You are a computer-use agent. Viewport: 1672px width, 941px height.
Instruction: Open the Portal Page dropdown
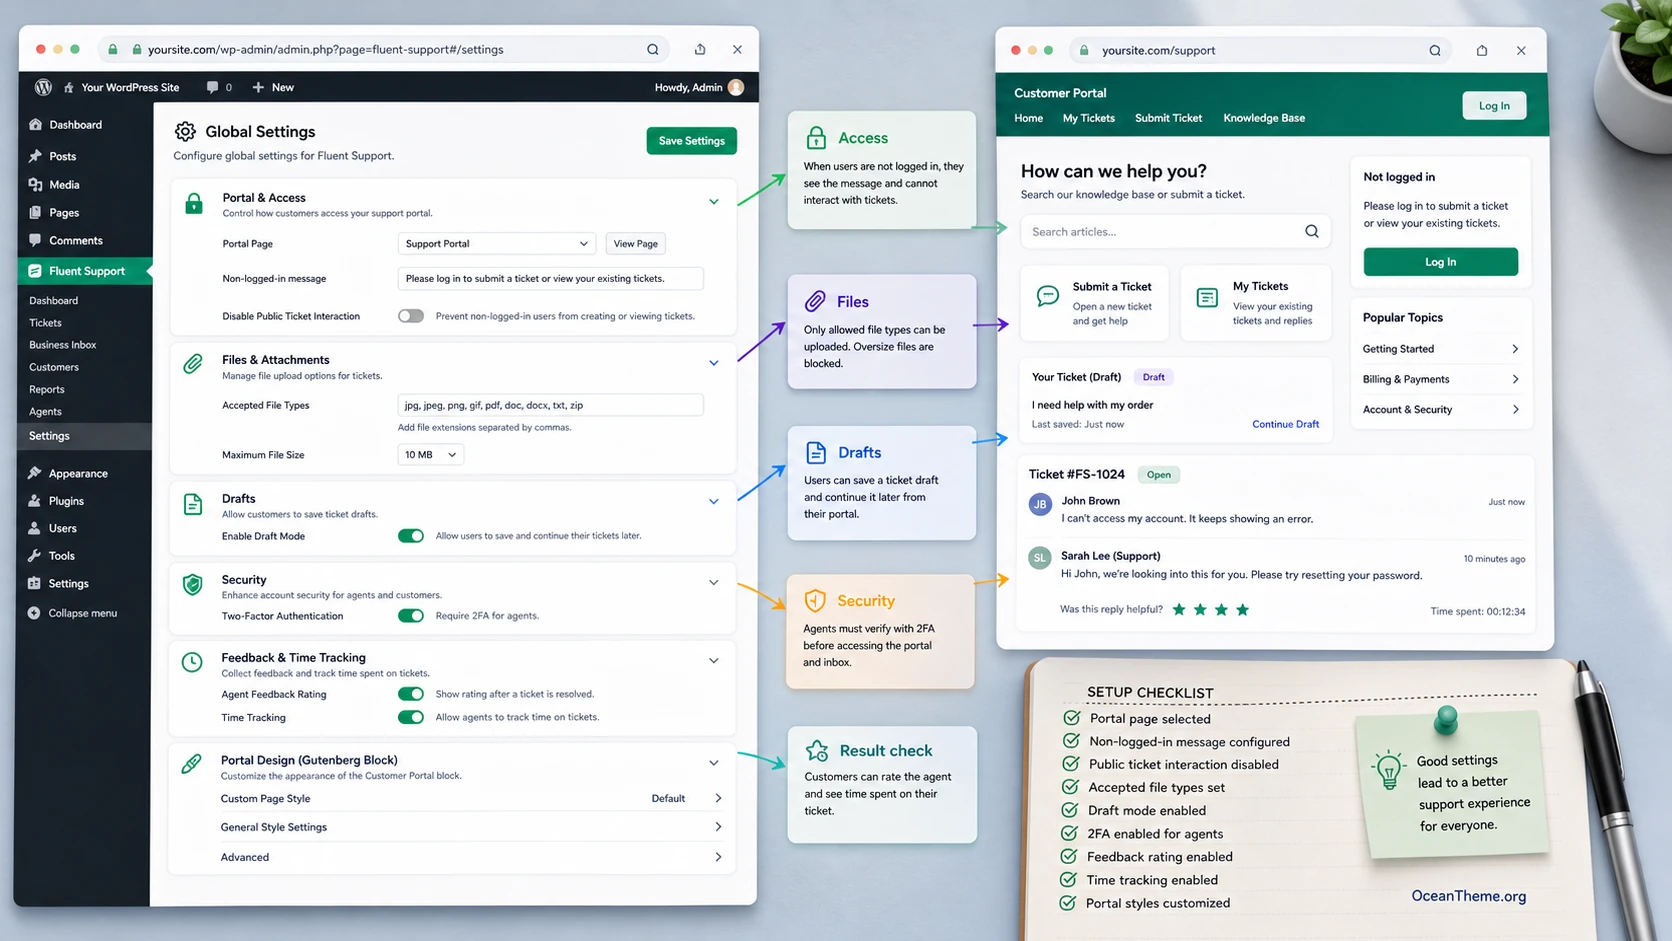497,244
